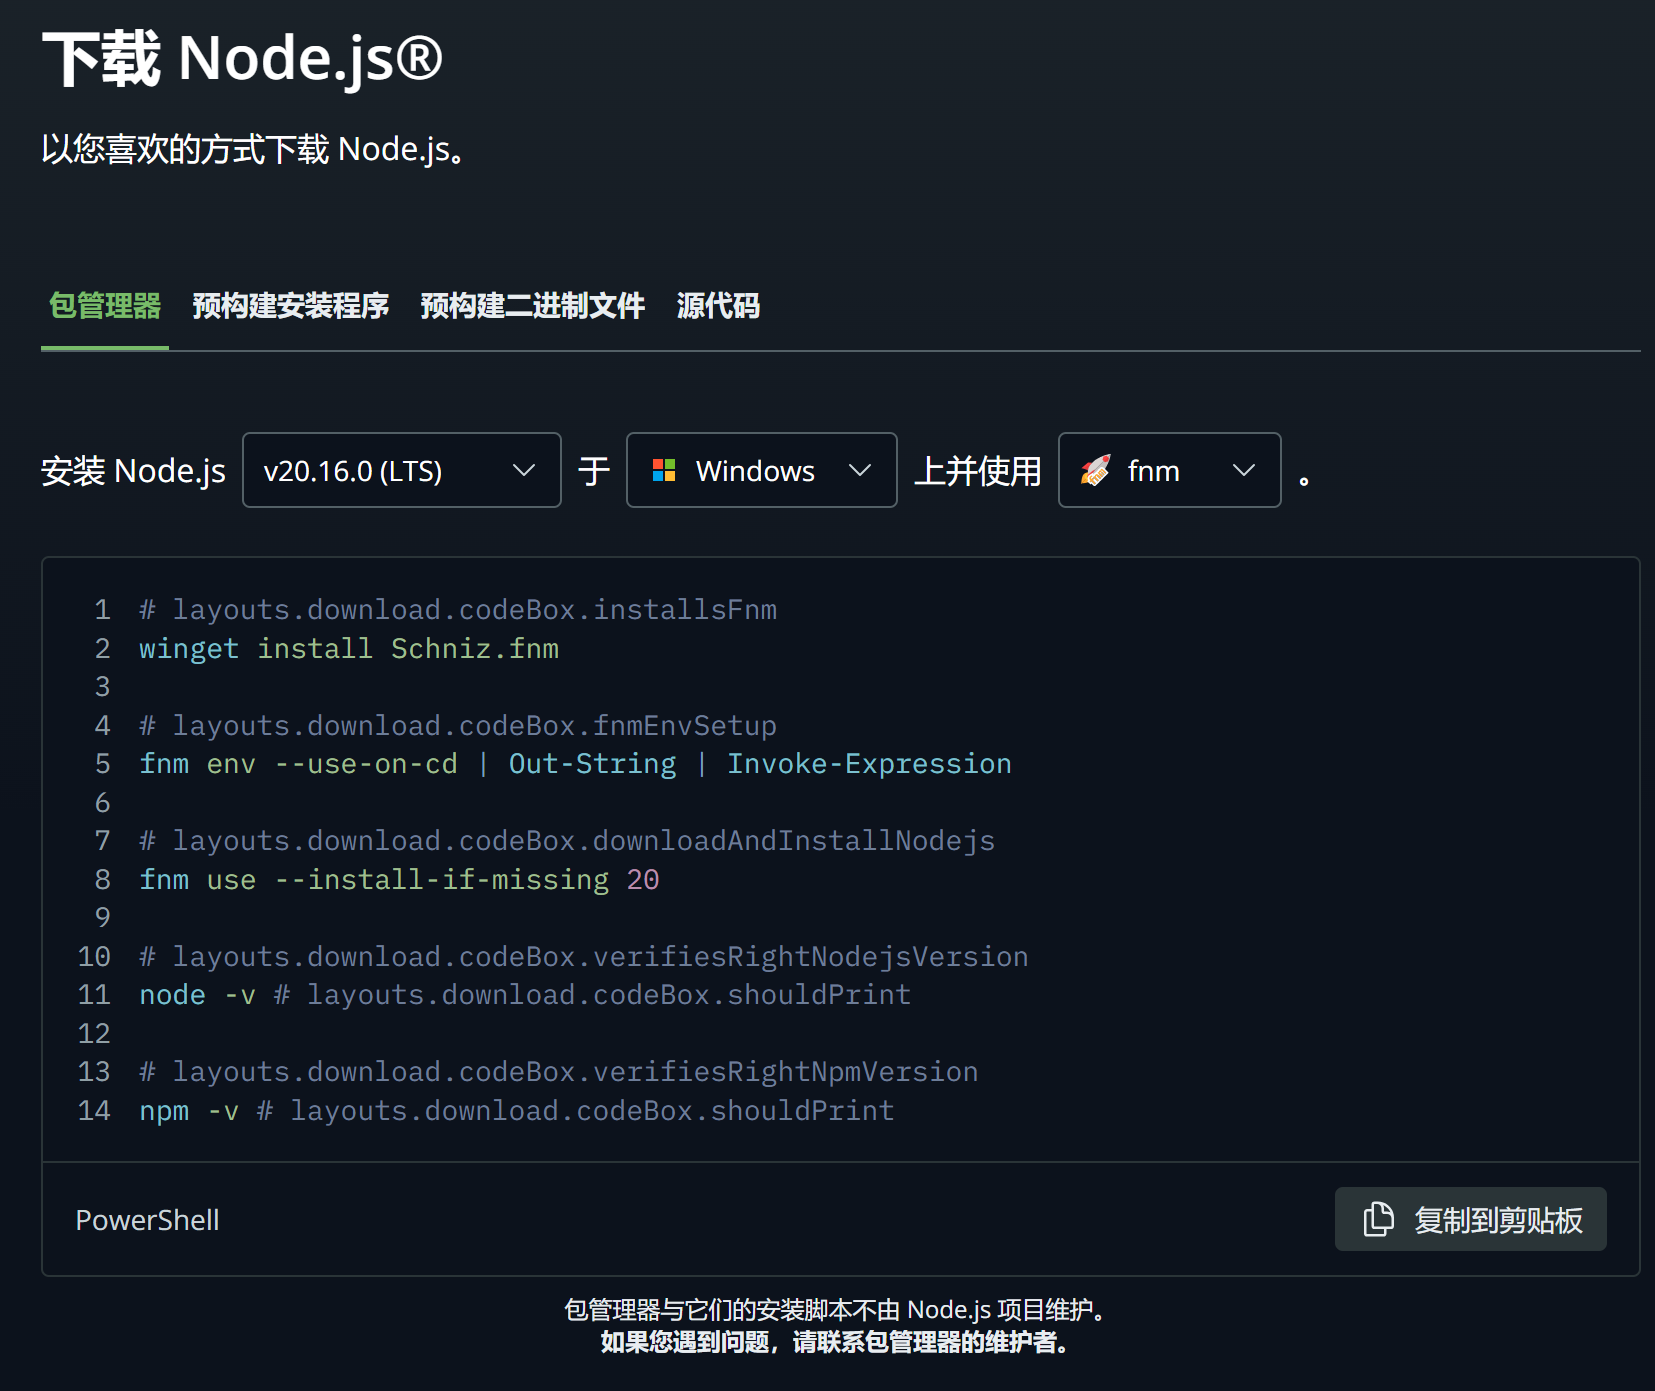This screenshot has width=1655, height=1391.
Task: Click the heading '下载 Node.js®'
Action: (x=242, y=58)
